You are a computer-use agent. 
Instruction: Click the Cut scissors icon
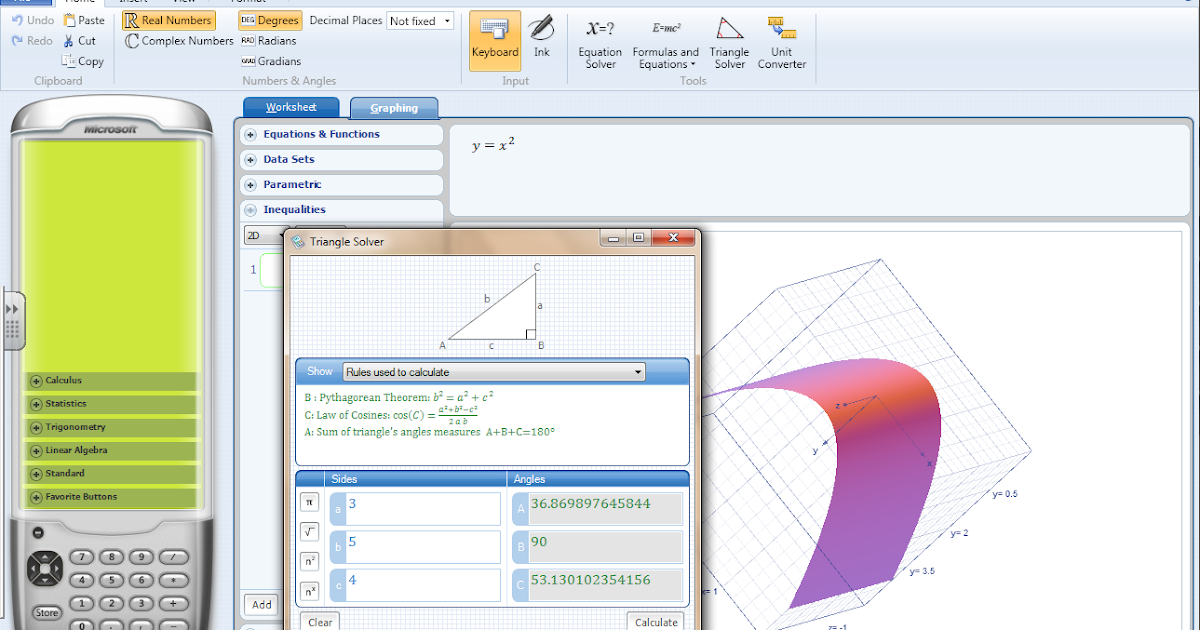68,41
